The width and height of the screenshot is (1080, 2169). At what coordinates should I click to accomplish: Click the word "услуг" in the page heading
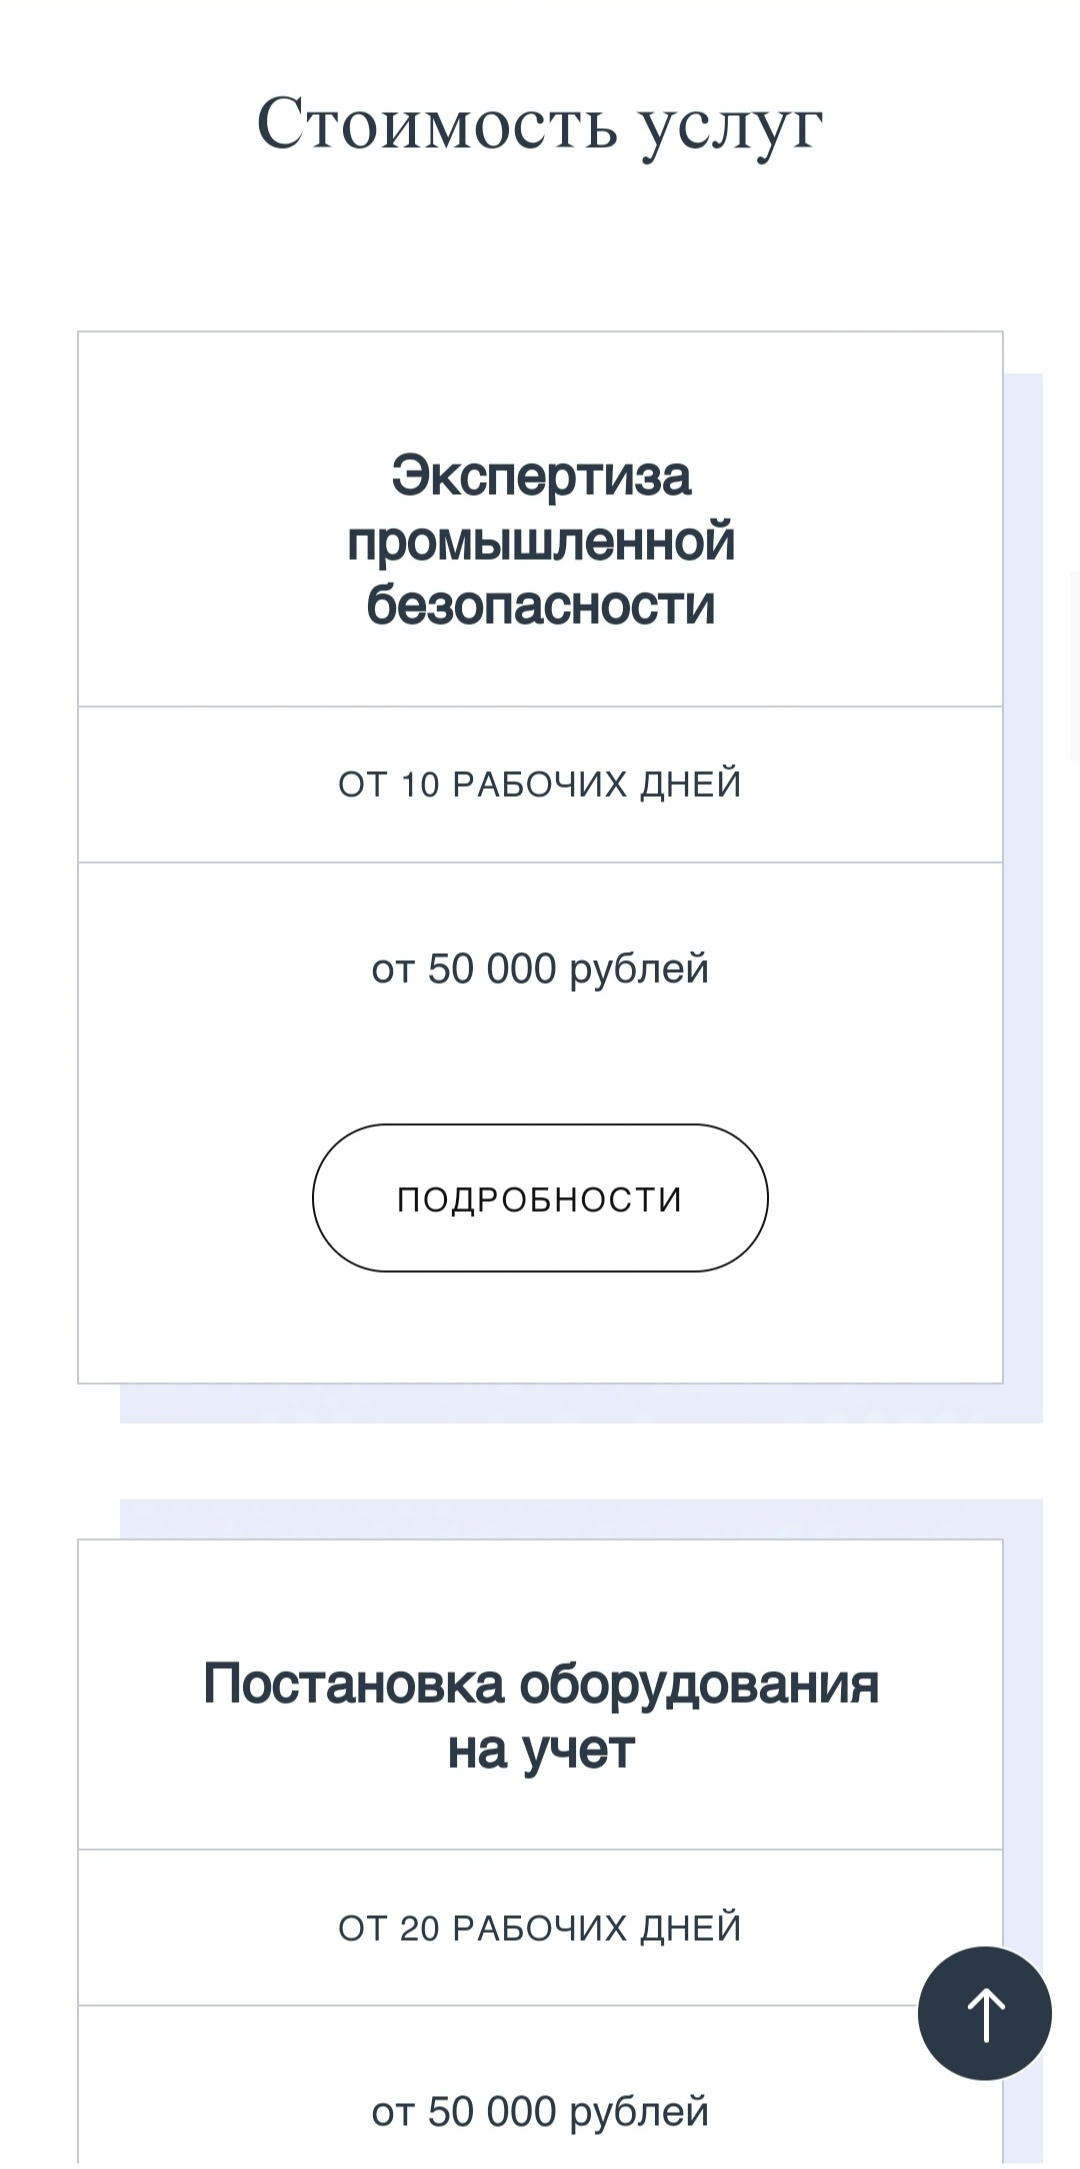click(x=731, y=126)
